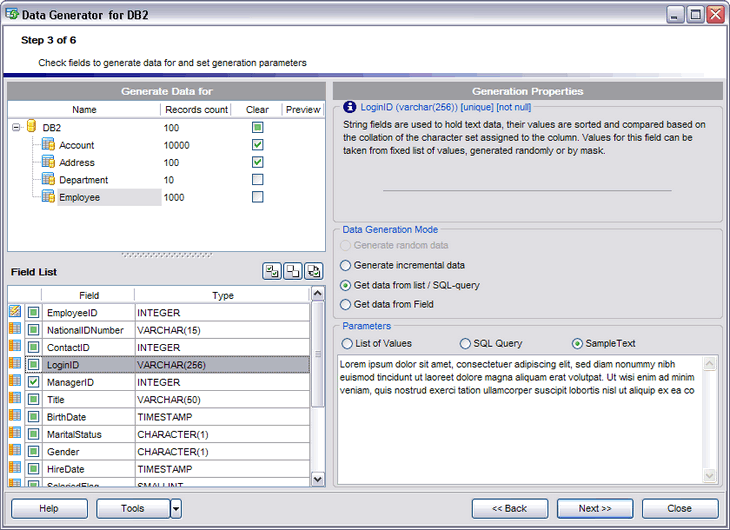Click the EmployeeID key field icon
The width and height of the screenshot is (730, 530).
pos(15,312)
